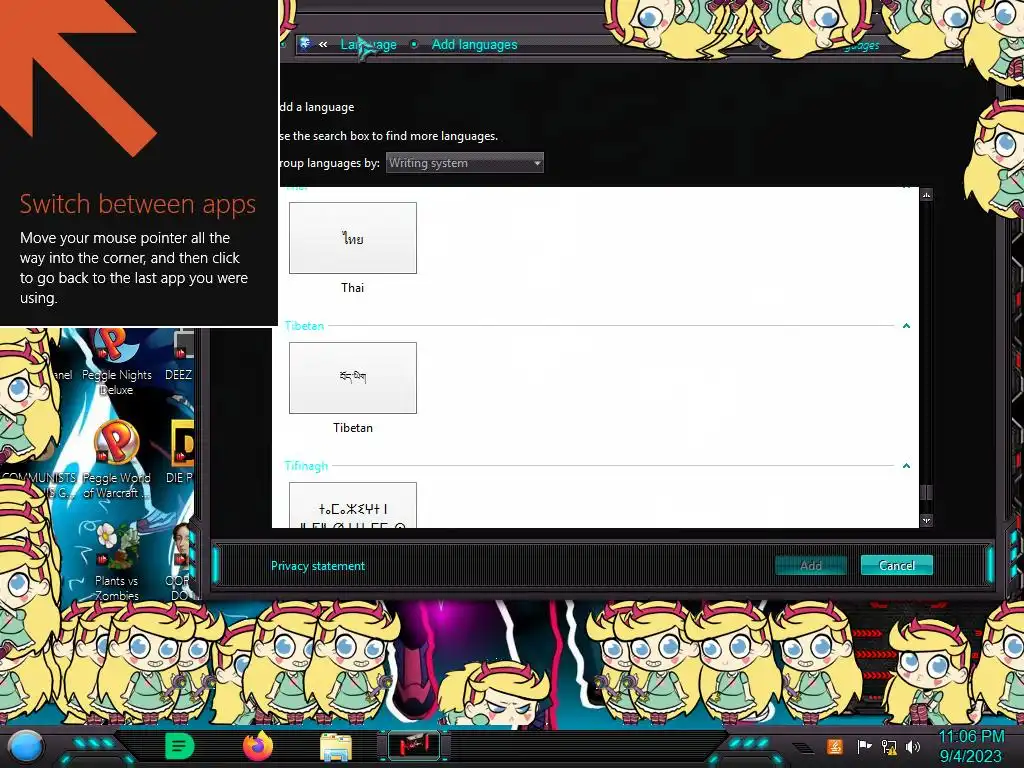1024x768 pixels.
Task: Click the Tifinagh group heading
Action: [306, 466]
